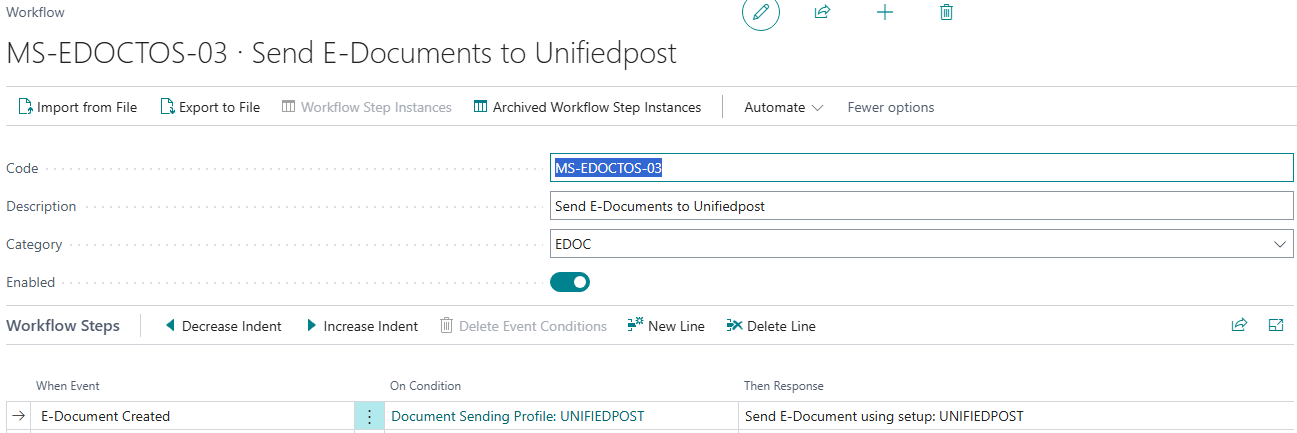Disable the workflow using Enabled toggle
The width and height of the screenshot is (1297, 433).
click(x=570, y=282)
